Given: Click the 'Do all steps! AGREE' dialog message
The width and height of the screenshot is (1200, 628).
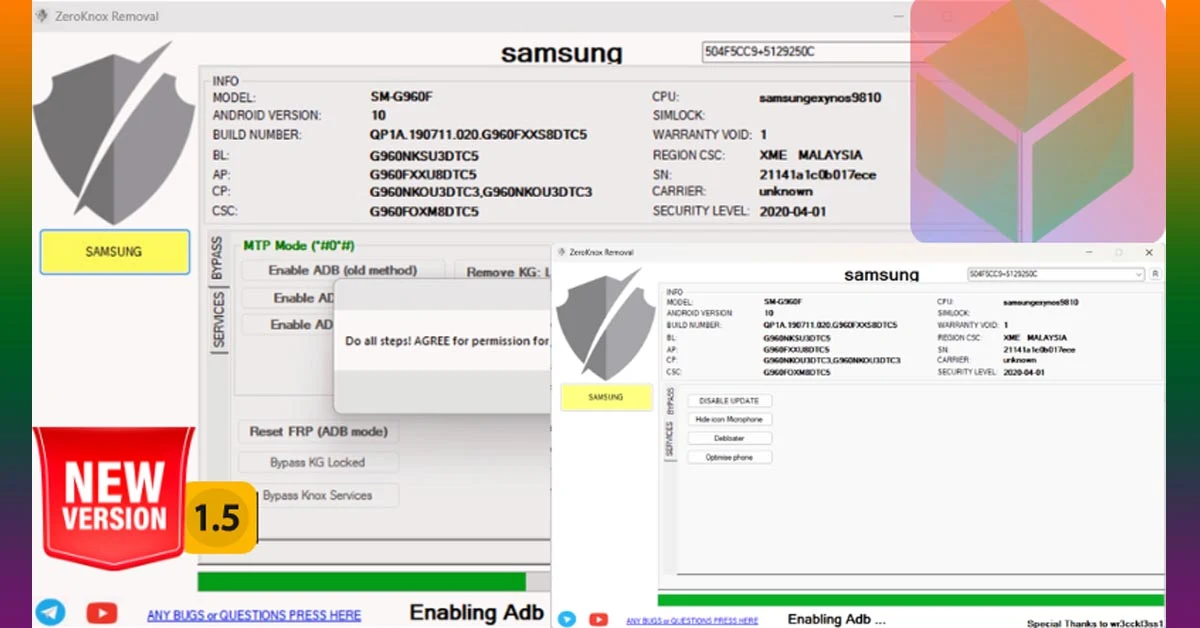Looking at the screenshot, I should click(447, 341).
